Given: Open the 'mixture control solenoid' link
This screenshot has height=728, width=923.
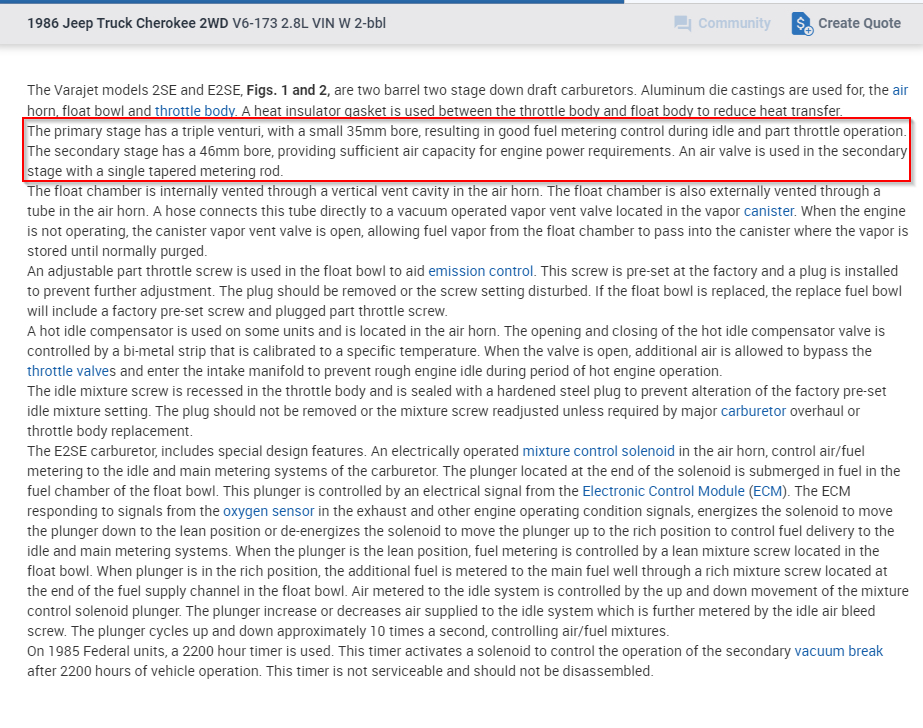Looking at the screenshot, I should coord(599,451).
